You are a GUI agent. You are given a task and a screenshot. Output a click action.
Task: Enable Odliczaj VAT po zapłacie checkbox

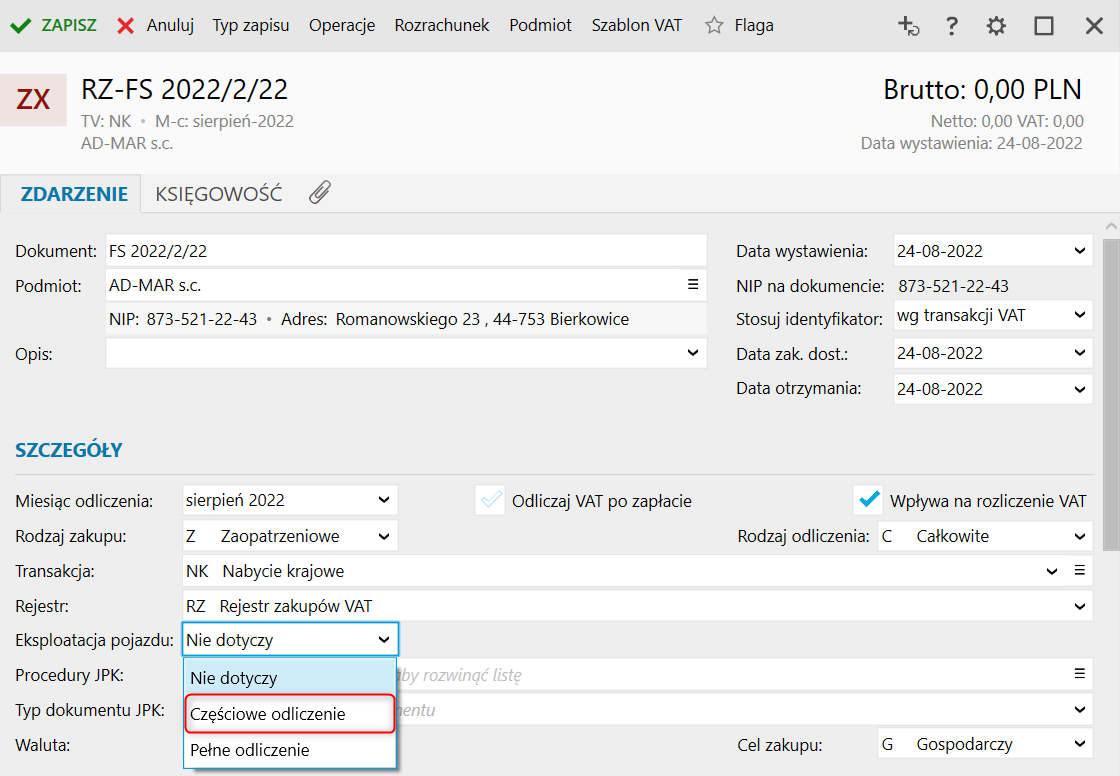[491, 500]
